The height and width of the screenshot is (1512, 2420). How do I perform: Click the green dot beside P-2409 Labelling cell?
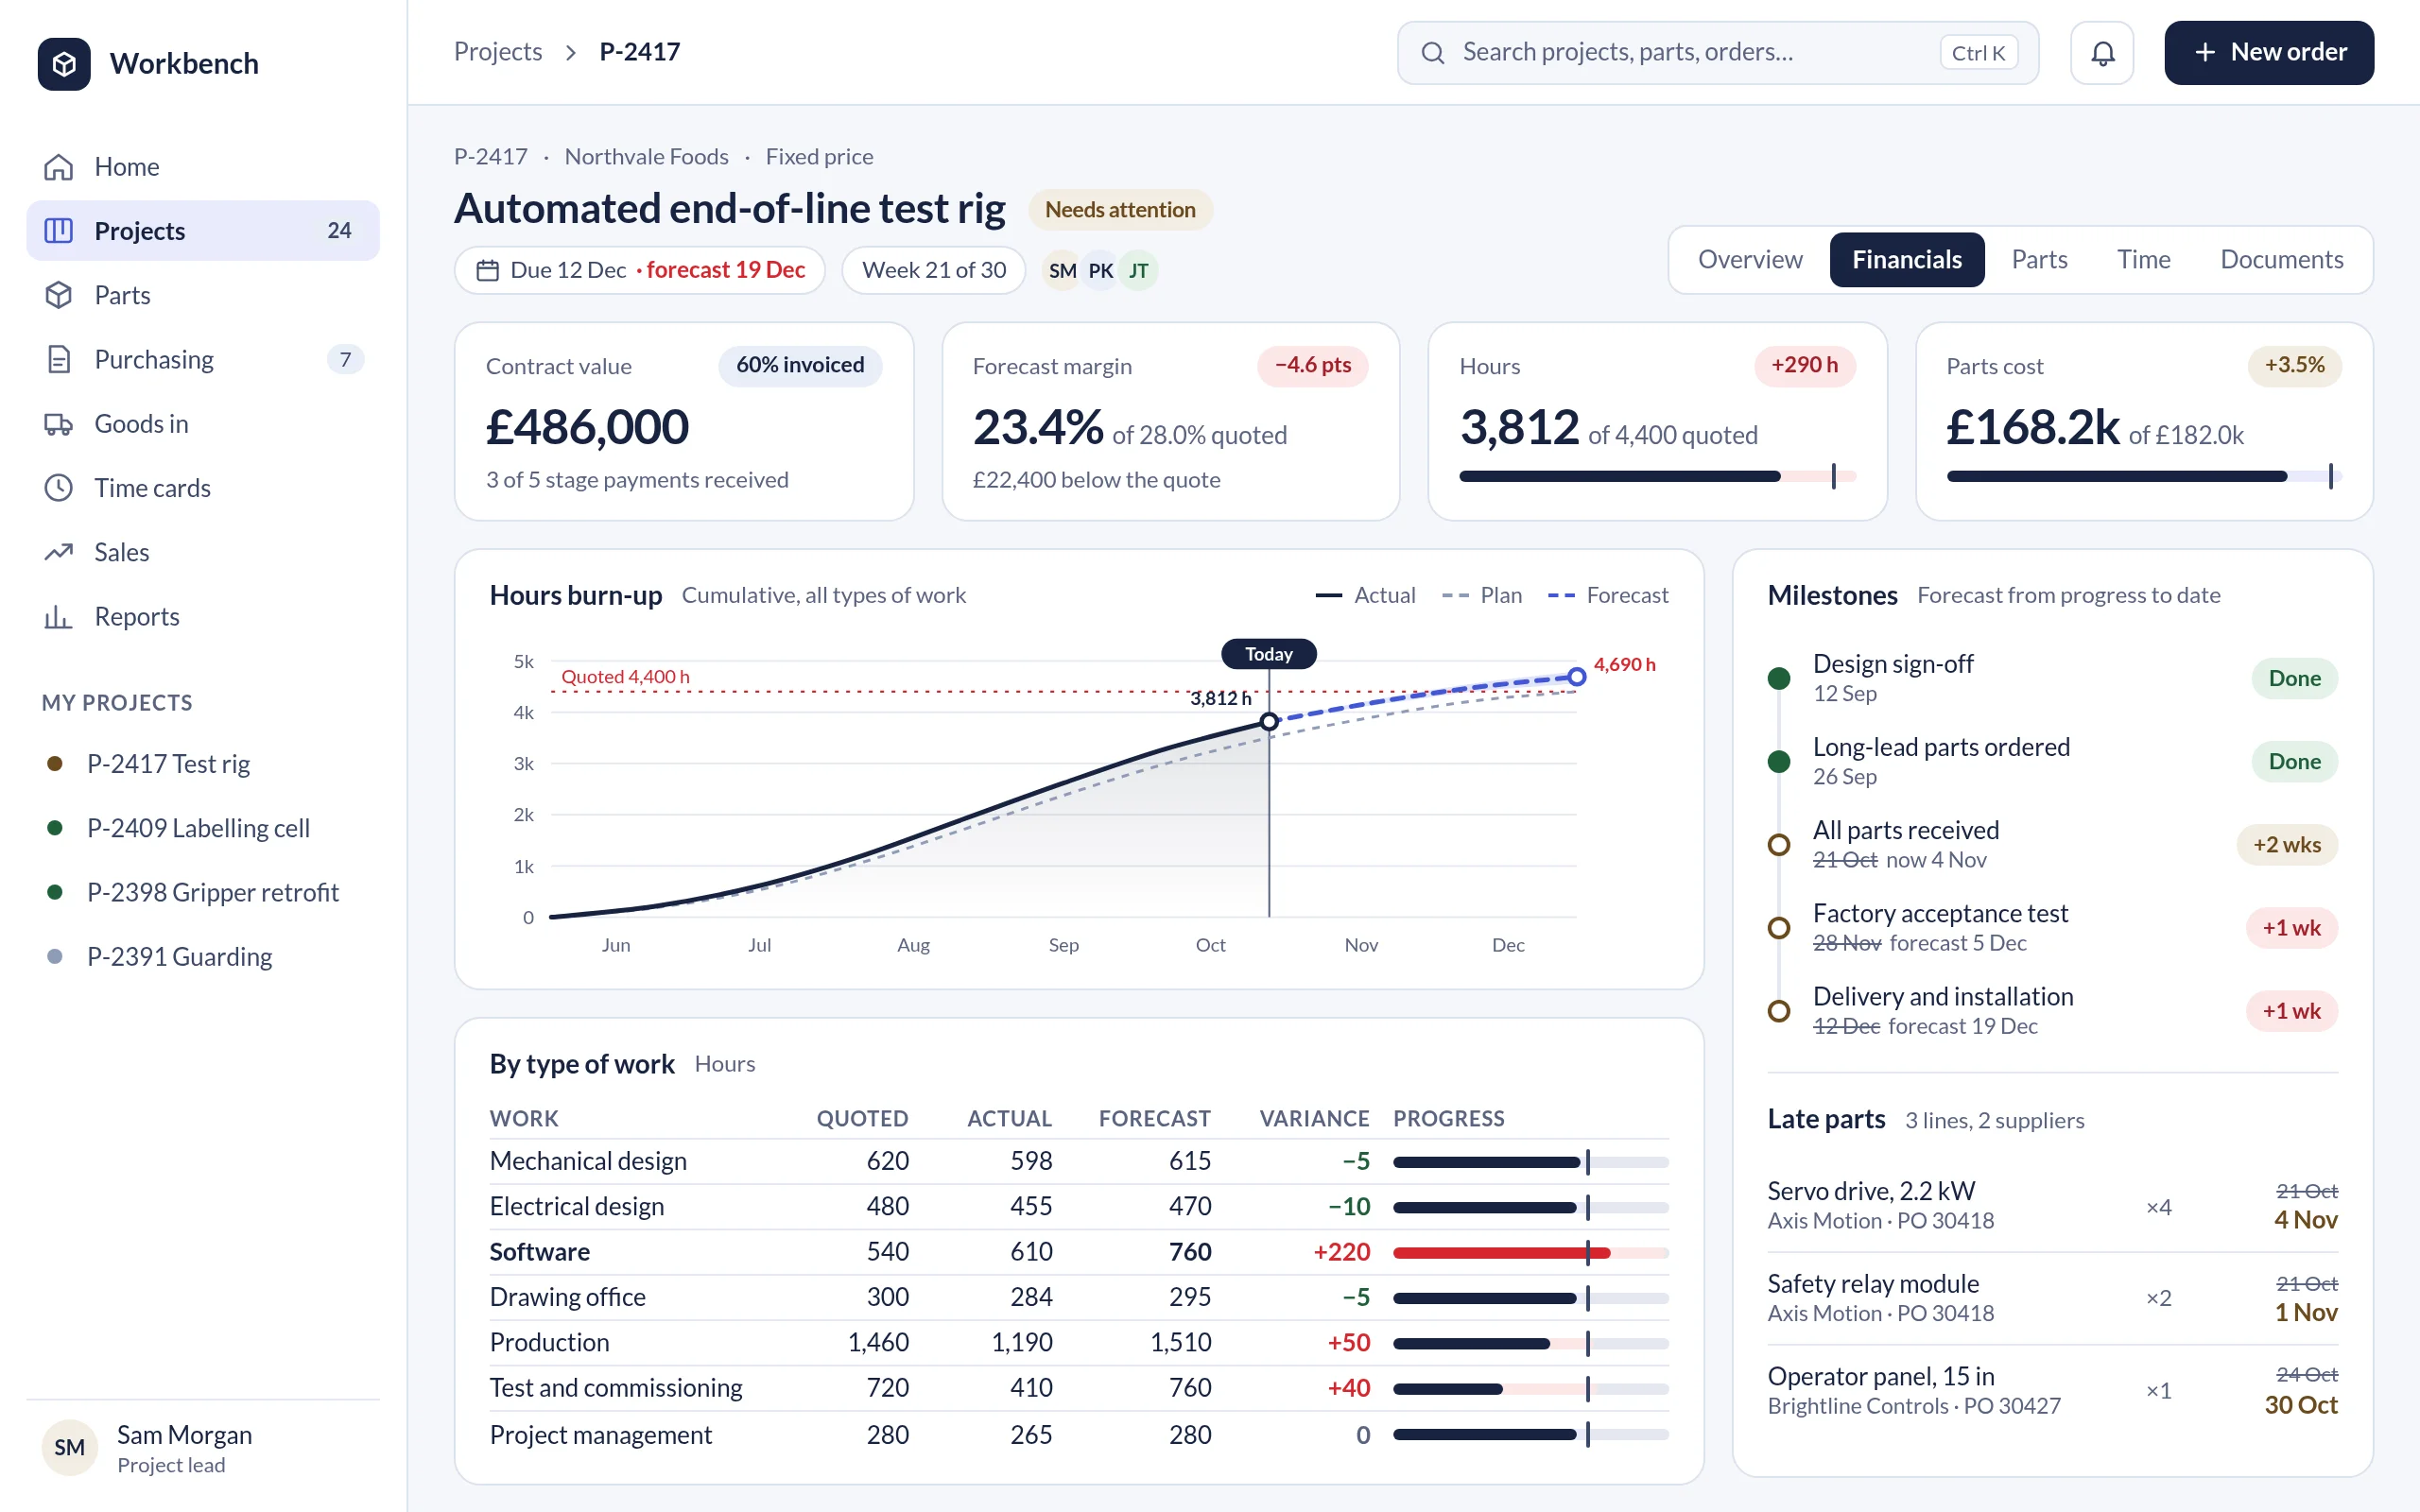click(55, 828)
